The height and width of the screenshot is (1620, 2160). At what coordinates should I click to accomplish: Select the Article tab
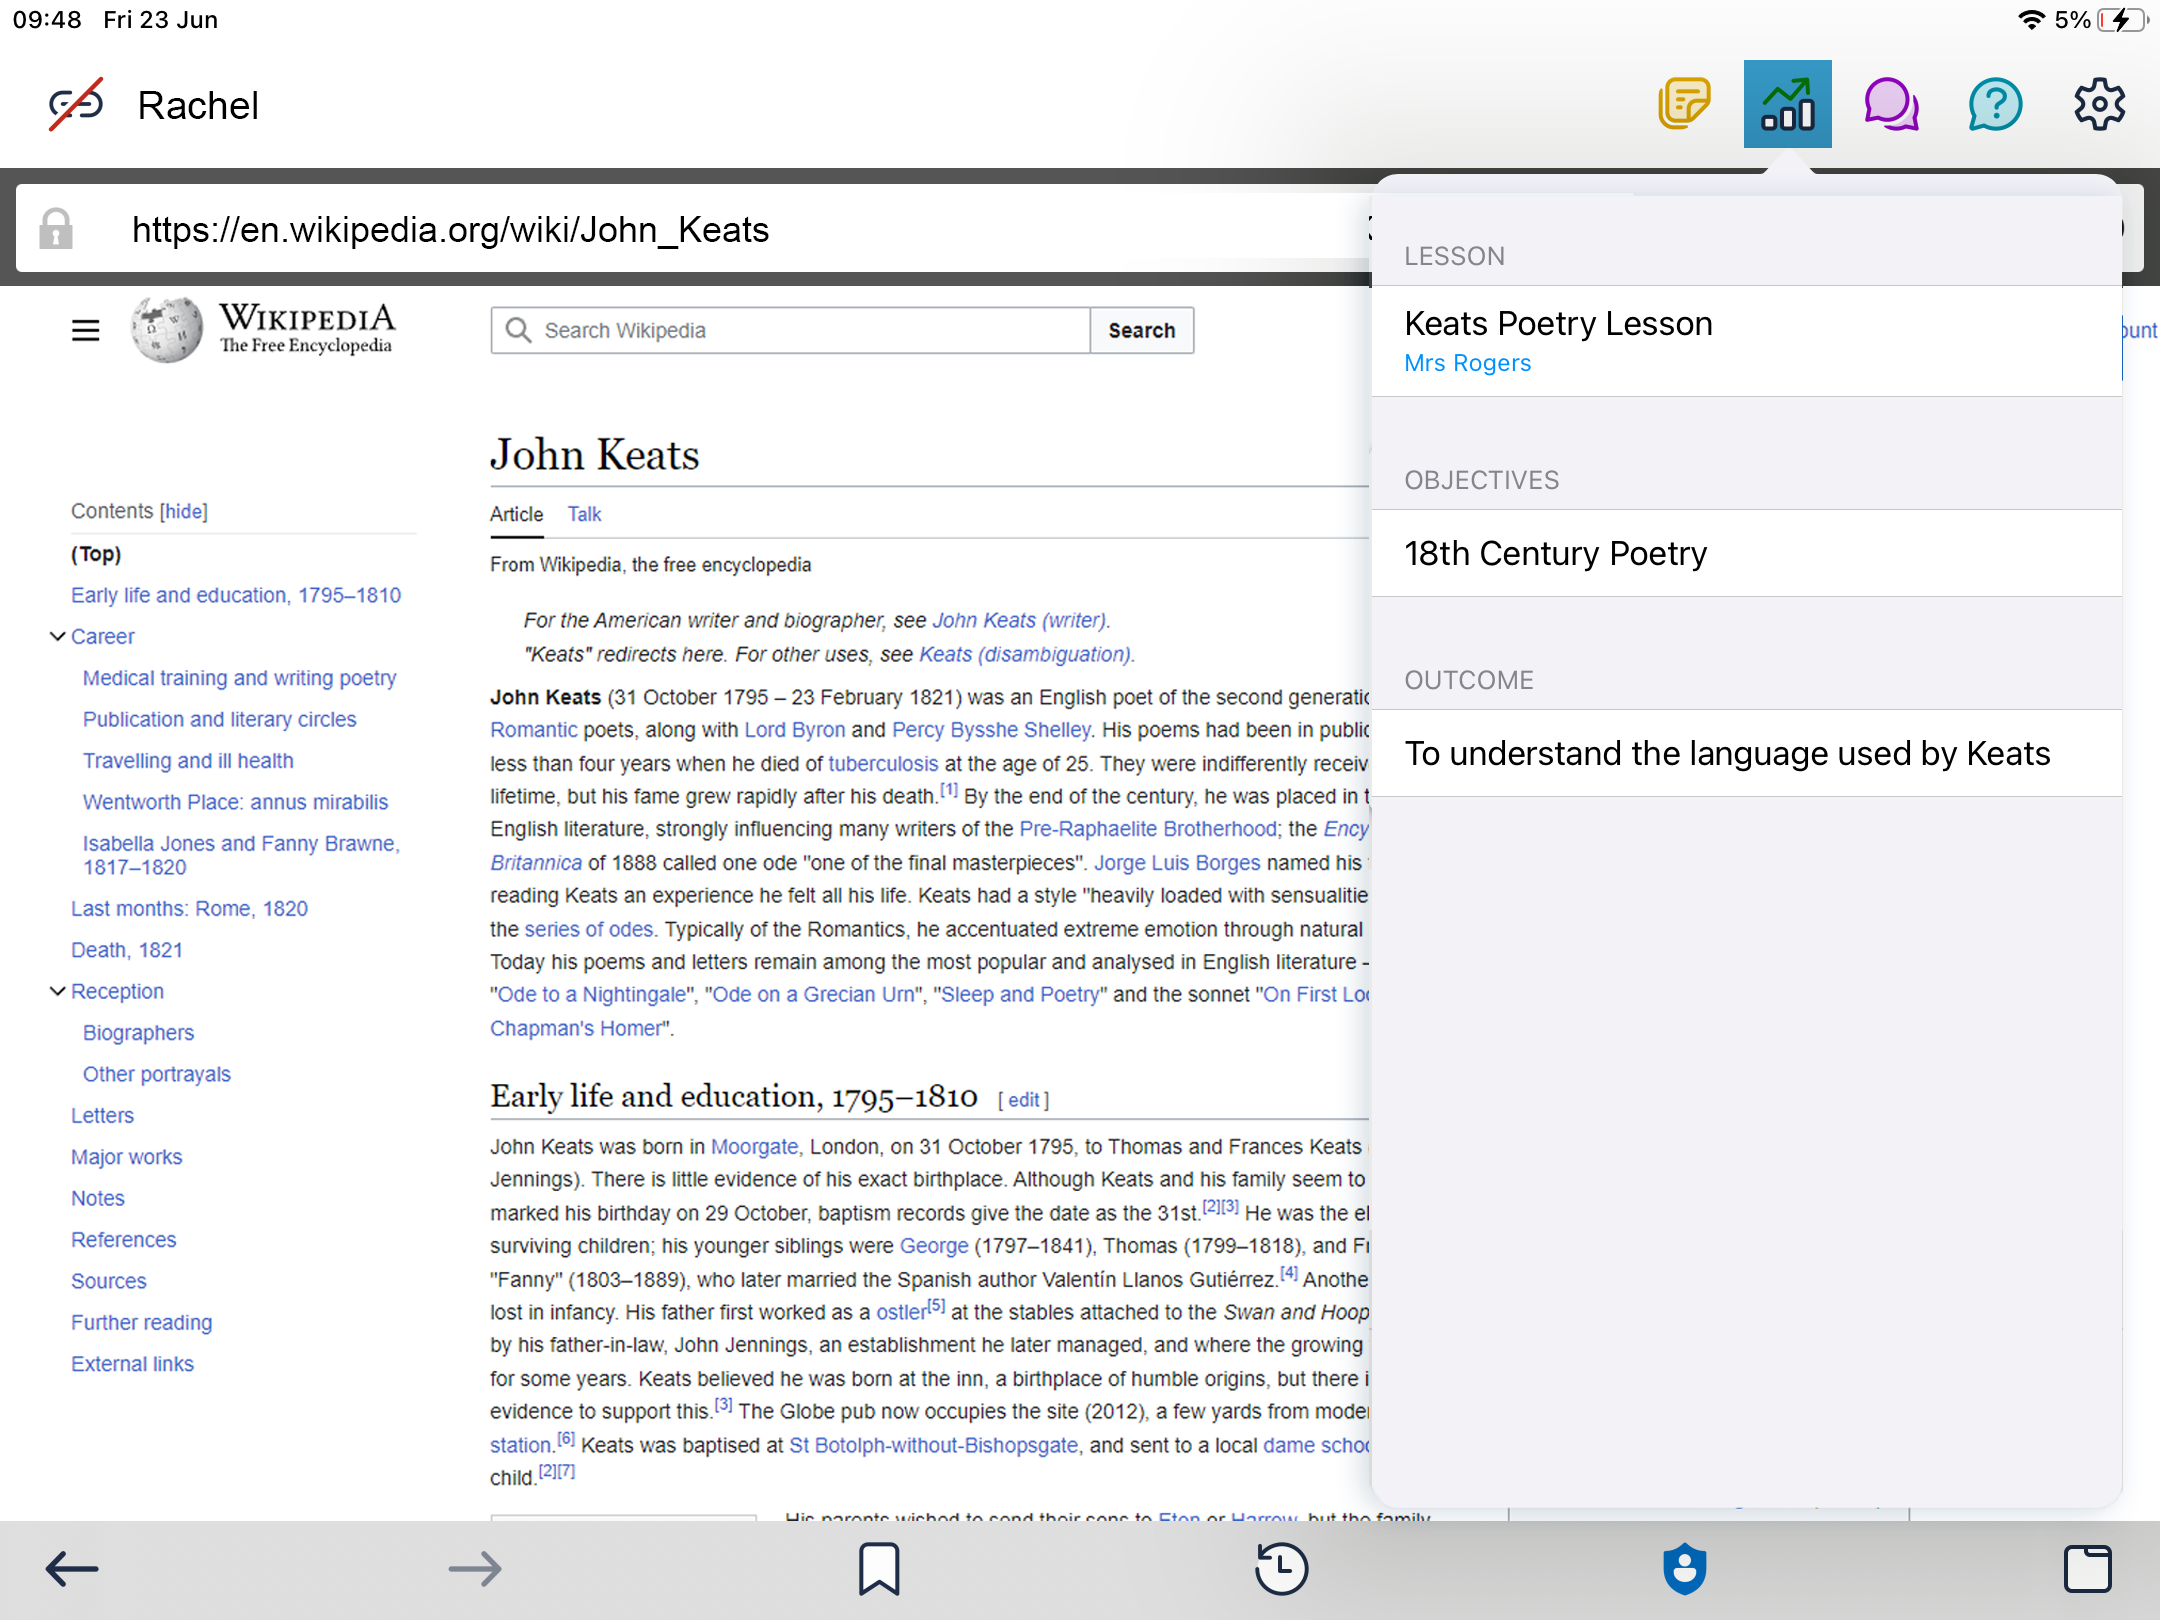point(516,514)
